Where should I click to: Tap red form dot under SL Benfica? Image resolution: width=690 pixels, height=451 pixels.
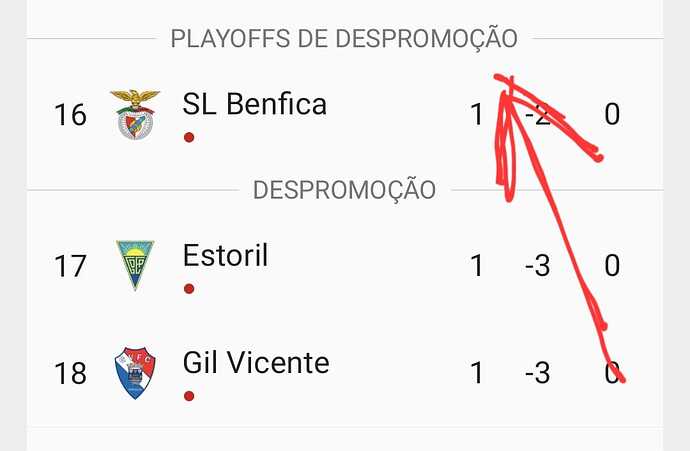[189, 138]
